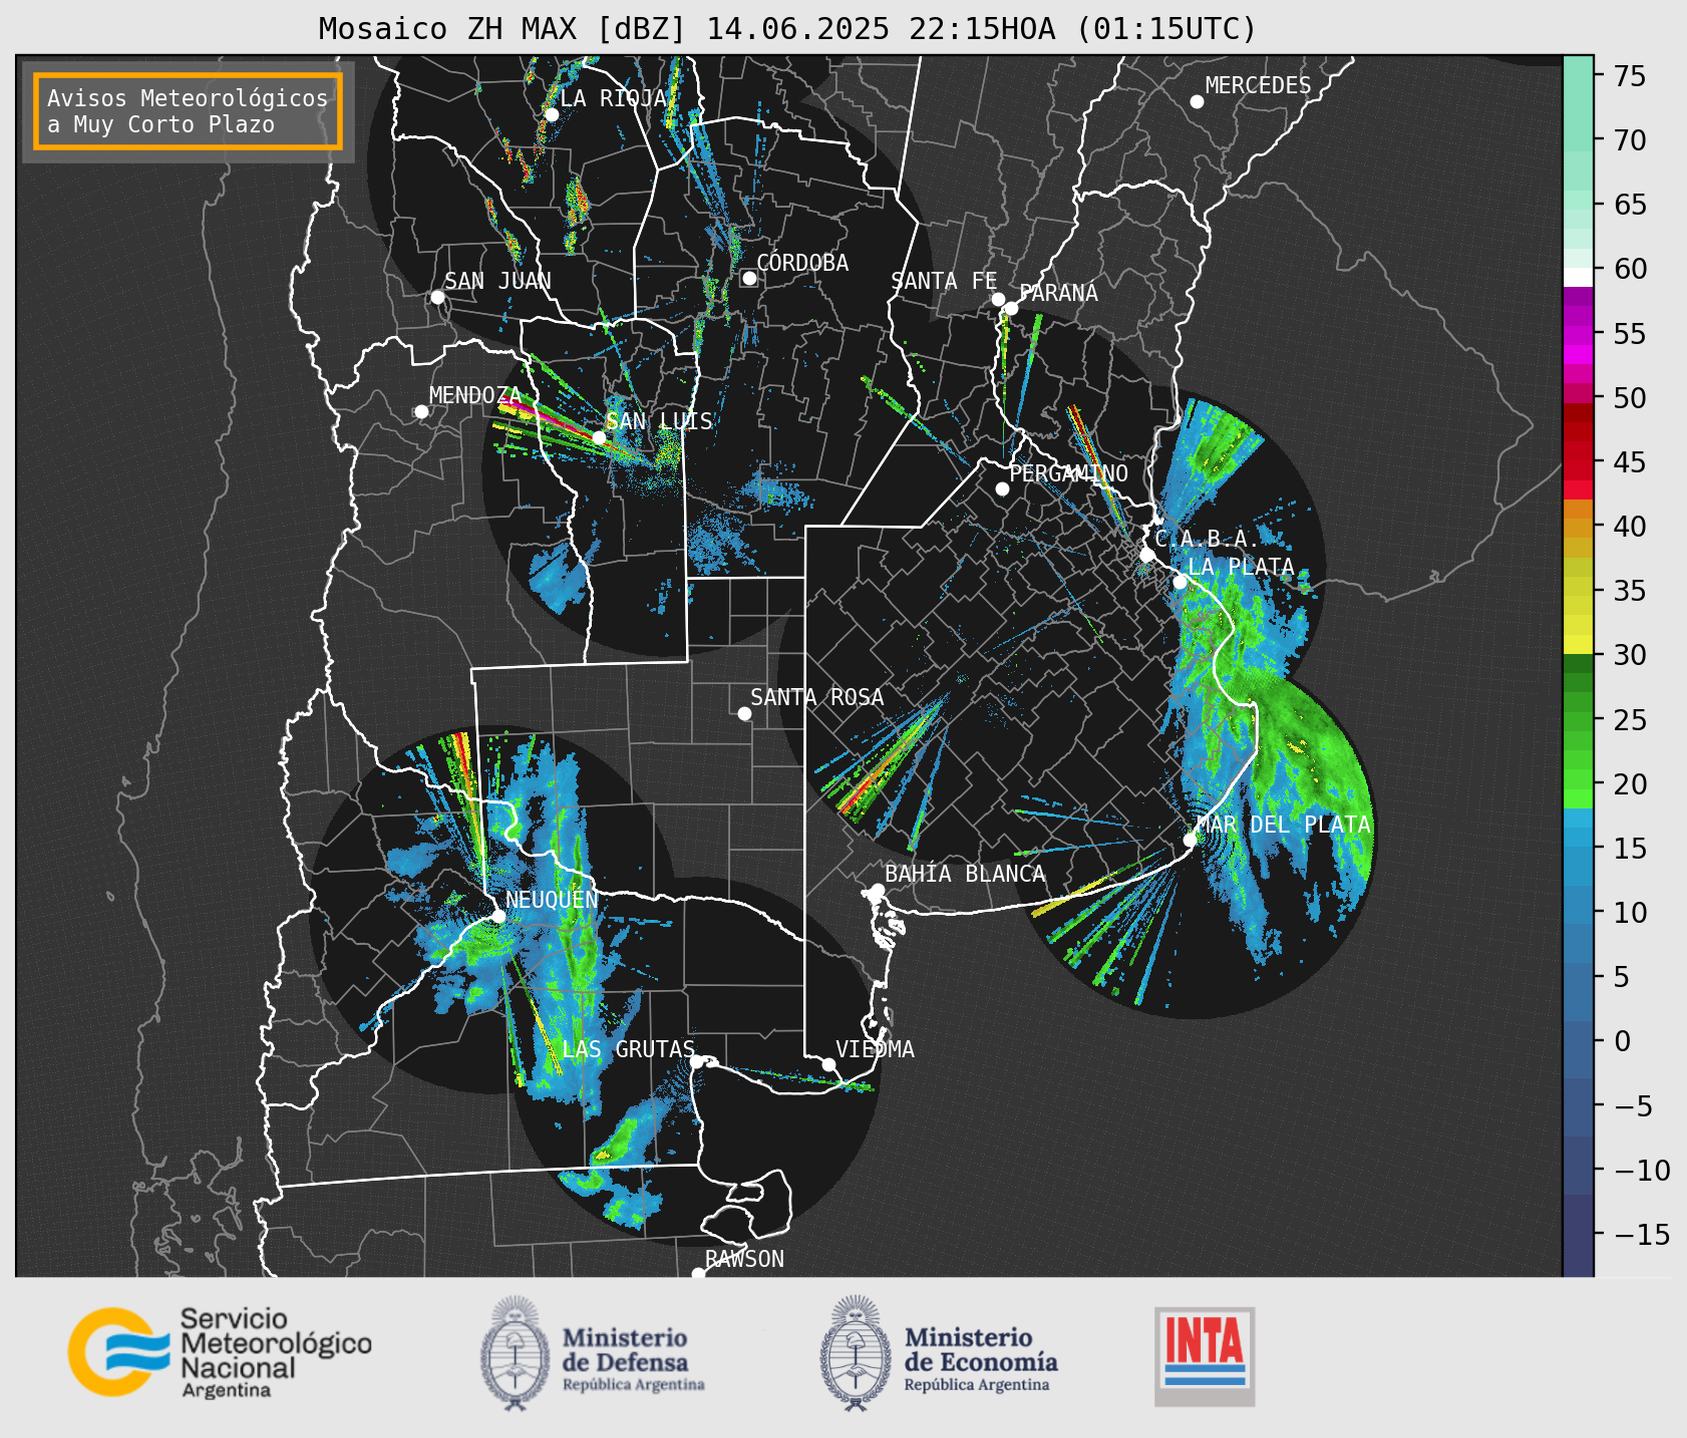
Task: Click the Las Grutas marker dot
Action: (697, 1061)
